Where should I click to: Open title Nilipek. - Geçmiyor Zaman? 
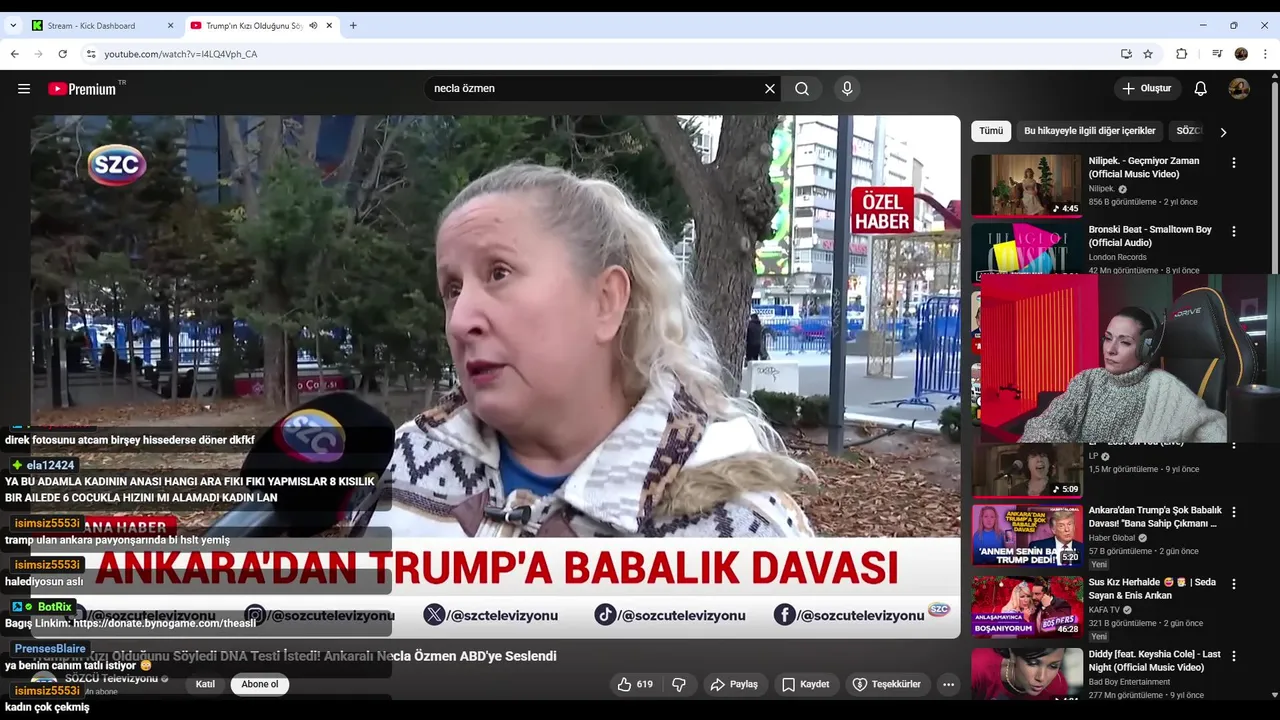pyautogui.click(x=1144, y=167)
